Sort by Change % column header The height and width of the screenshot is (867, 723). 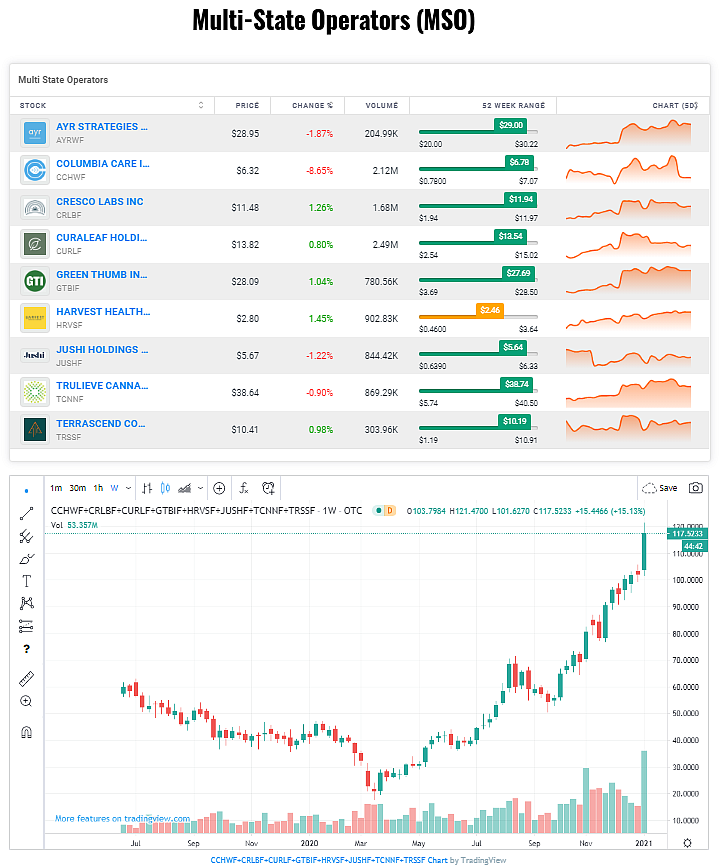(312, 105)
